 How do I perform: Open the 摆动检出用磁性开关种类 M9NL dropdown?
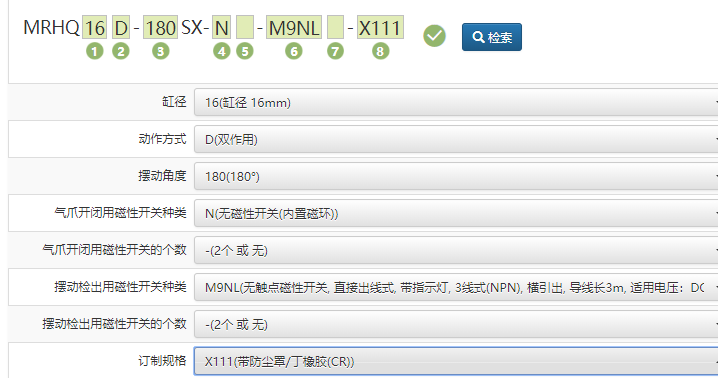point(456,287)
